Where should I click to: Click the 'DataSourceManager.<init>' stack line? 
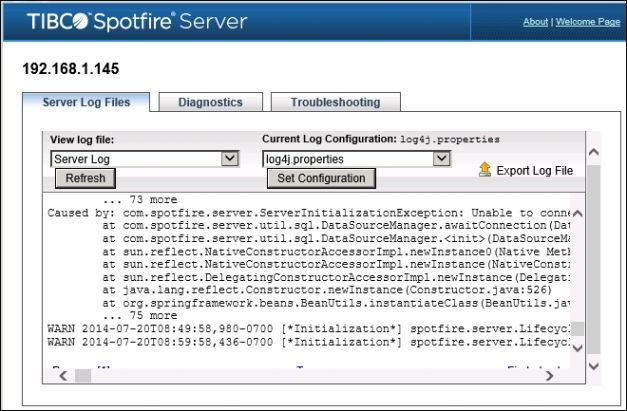pyautogui.click(x=336, y=239)
